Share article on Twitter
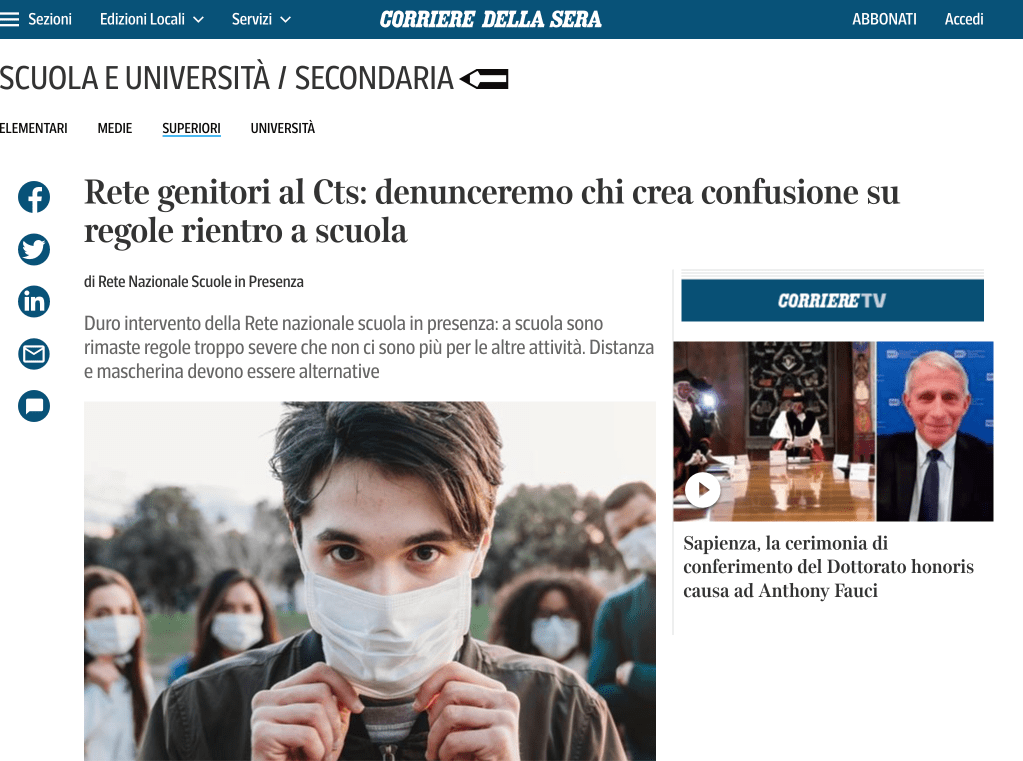The image size is (1023, 761). [x=34, y=249]
